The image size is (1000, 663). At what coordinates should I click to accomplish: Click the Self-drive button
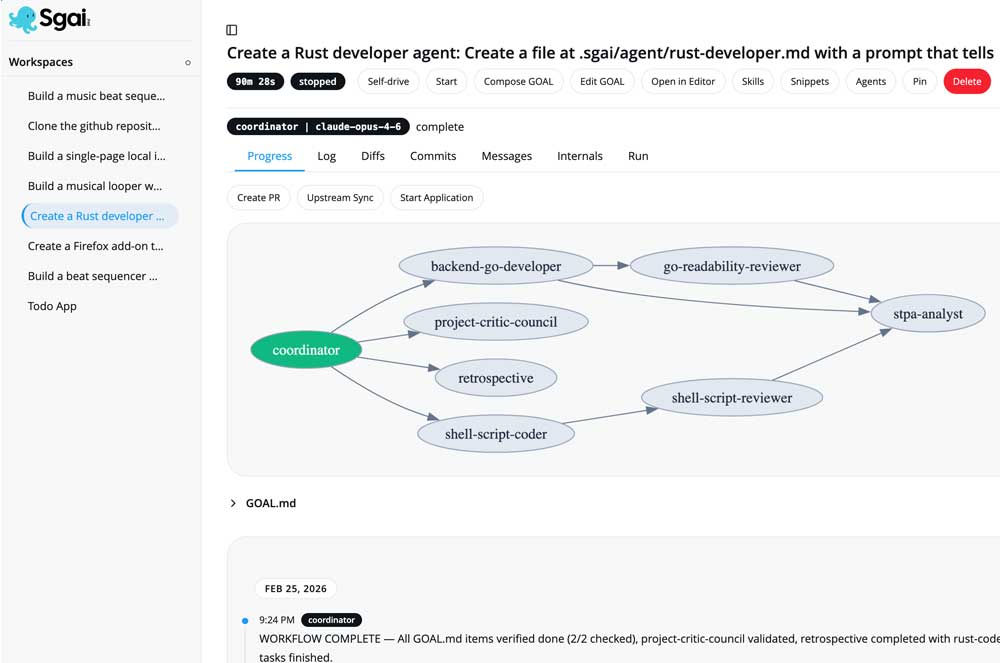coord(388,82)
